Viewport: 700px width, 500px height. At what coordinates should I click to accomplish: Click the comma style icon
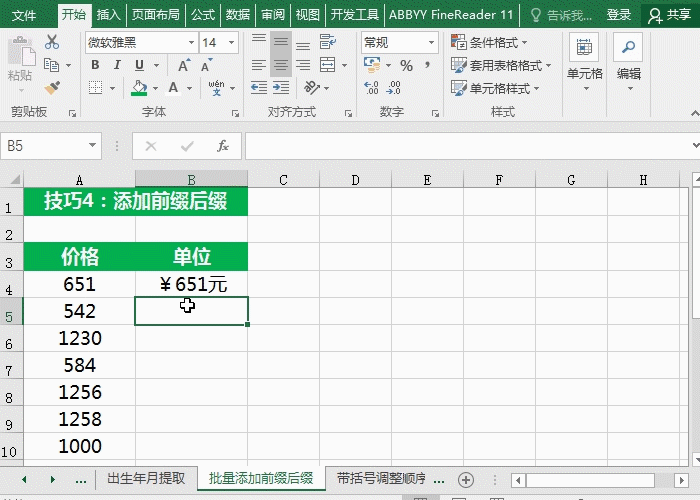[428, 66]
